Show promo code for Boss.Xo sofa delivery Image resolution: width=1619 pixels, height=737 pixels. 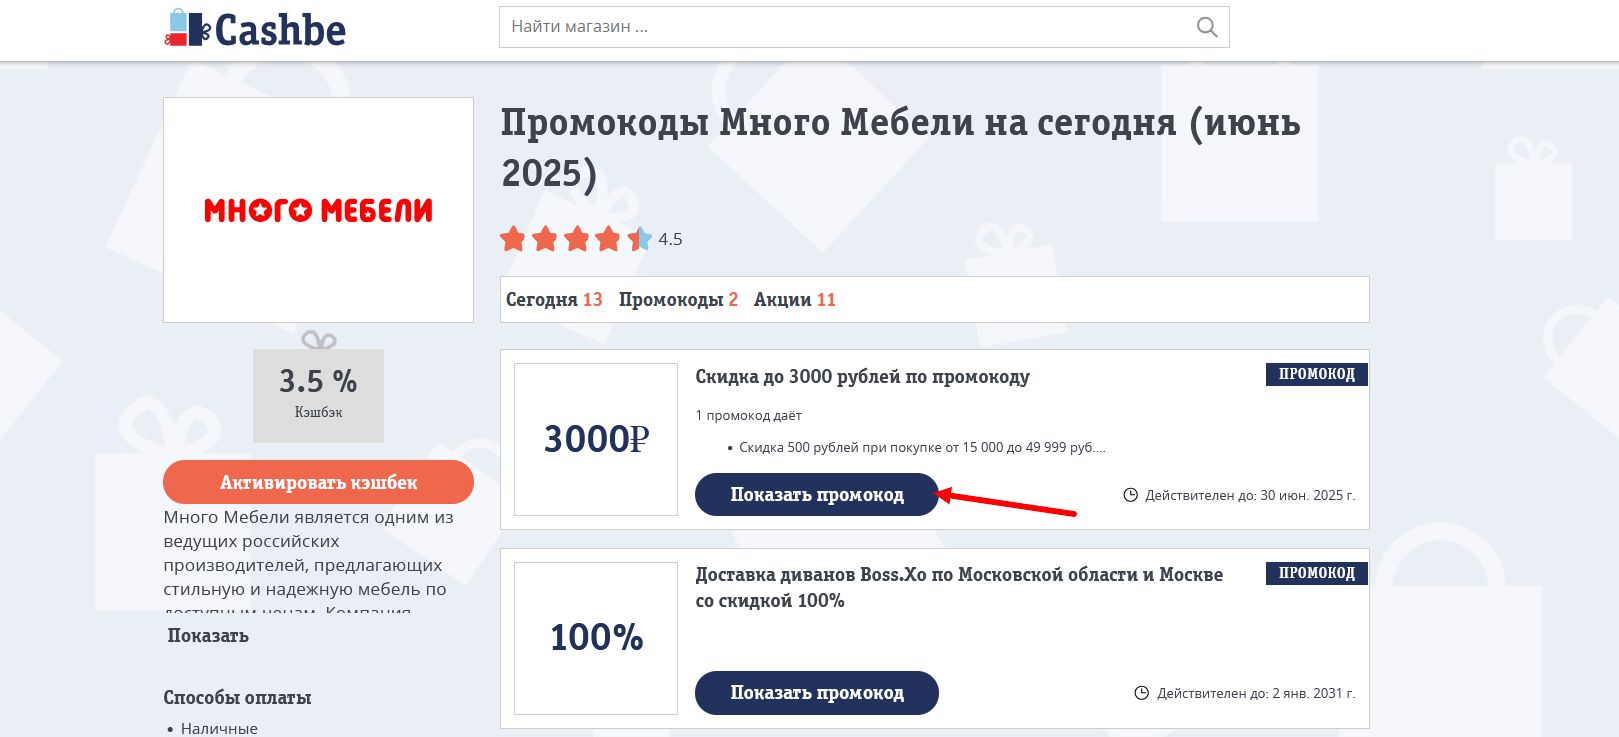(x=817, y=693)
